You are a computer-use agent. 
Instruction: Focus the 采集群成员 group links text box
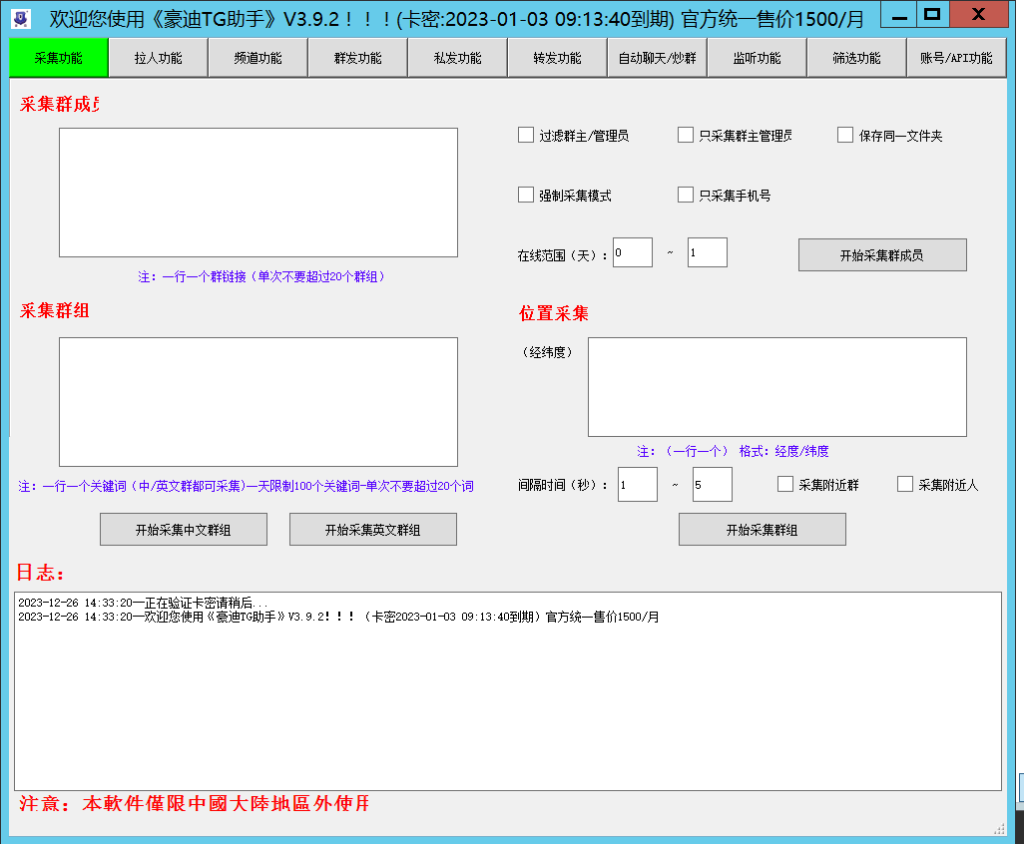[259, 193]
